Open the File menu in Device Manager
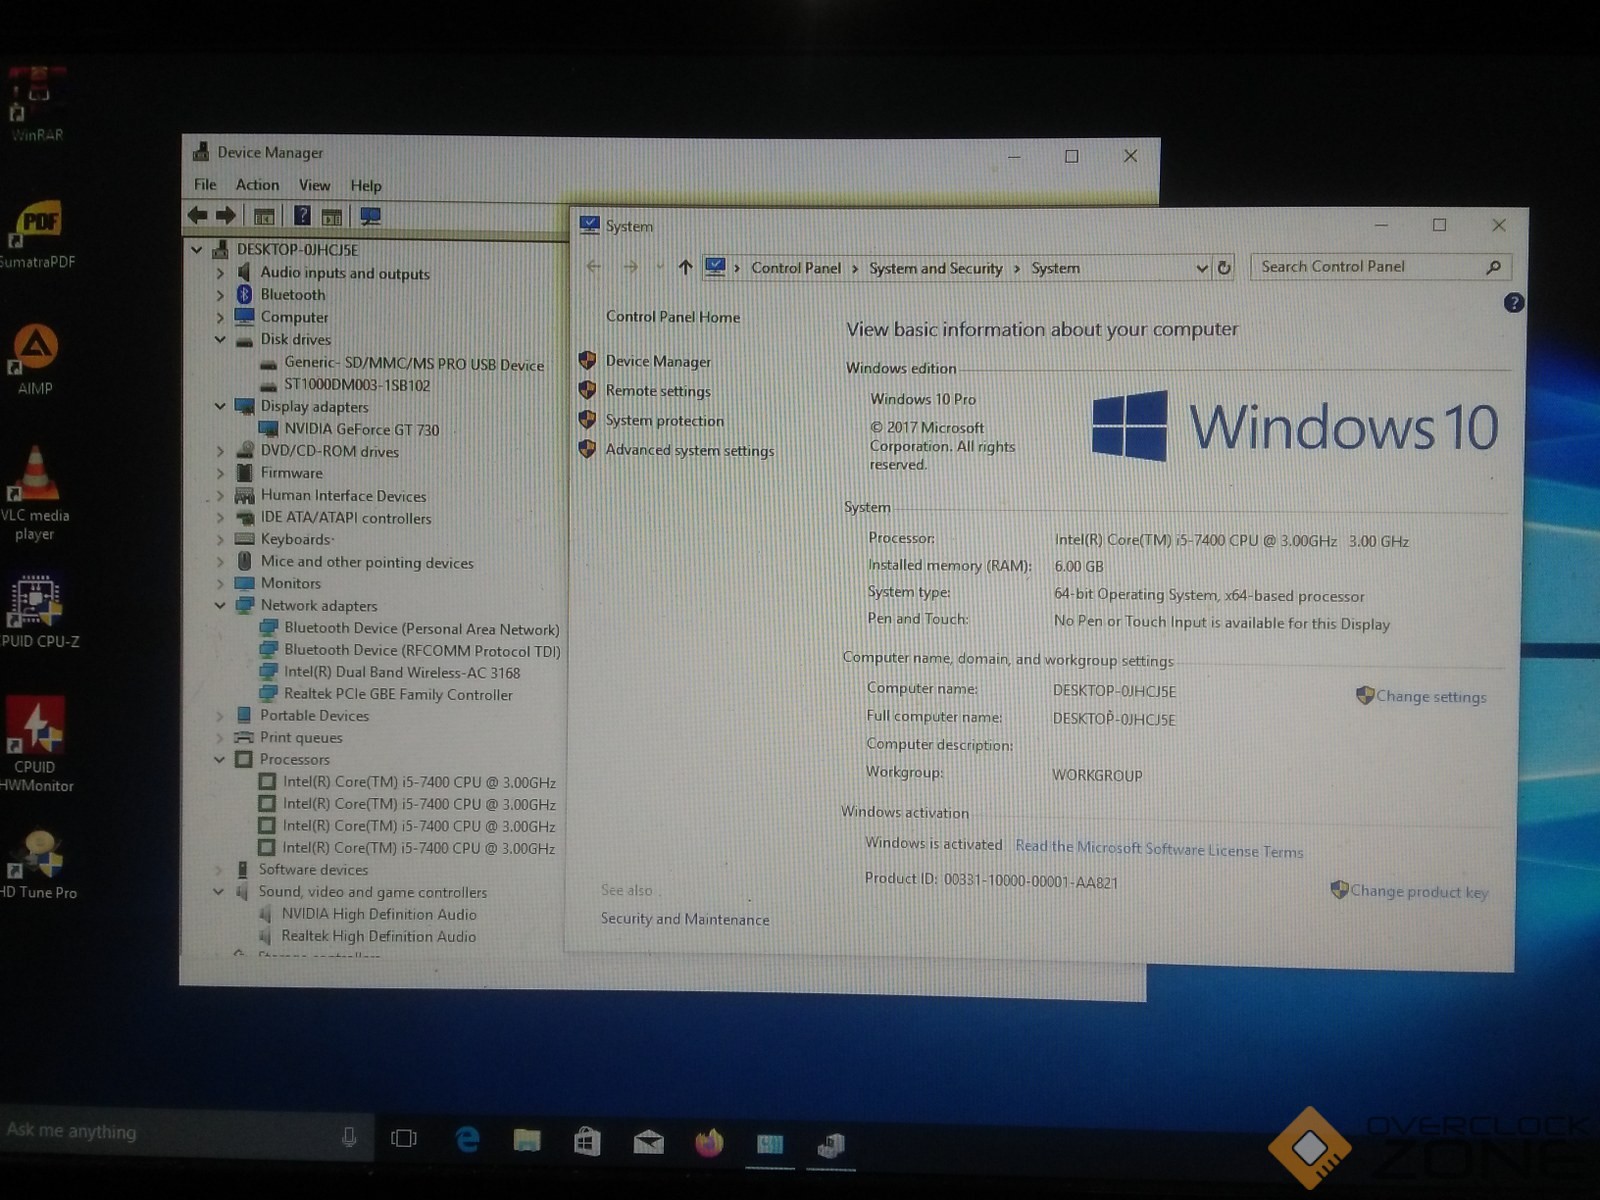Screen dimensions: 1600x1200 [x=205, y=185]
